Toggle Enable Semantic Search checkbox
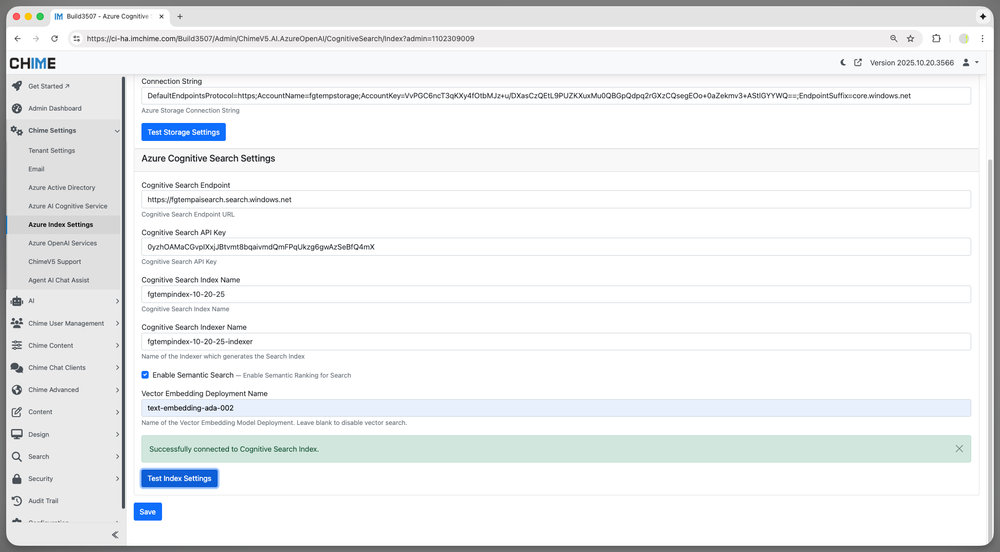The width and height of the screenshot is (1000, 552). point(145,375)
